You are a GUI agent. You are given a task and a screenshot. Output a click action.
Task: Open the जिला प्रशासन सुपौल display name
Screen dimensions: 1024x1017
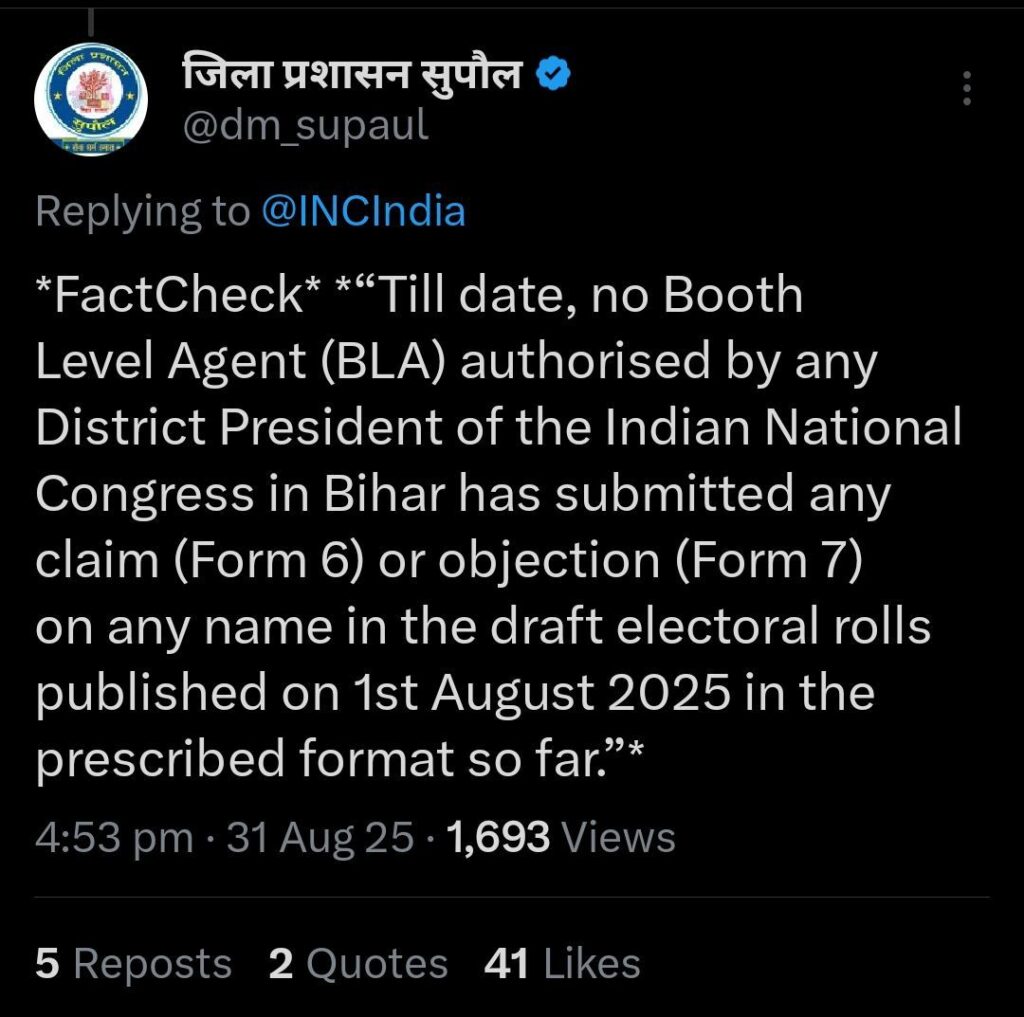click(352, 73)
